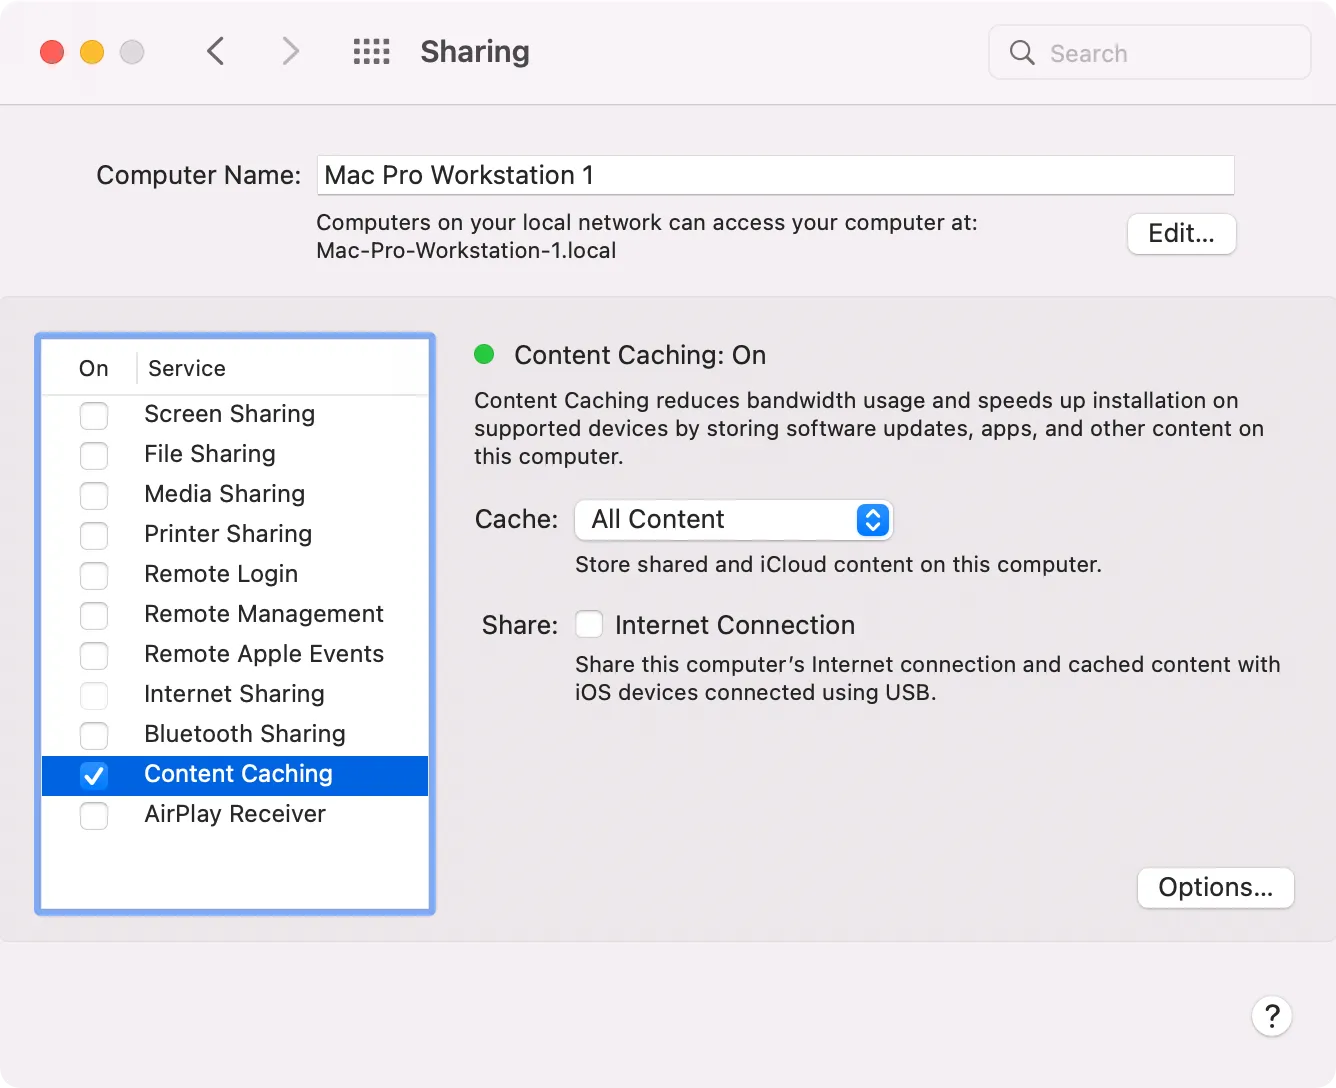Click the Edit button for computer name
The height and width of the screenshot is (1088, 1336).
(x=1181, y=233)
